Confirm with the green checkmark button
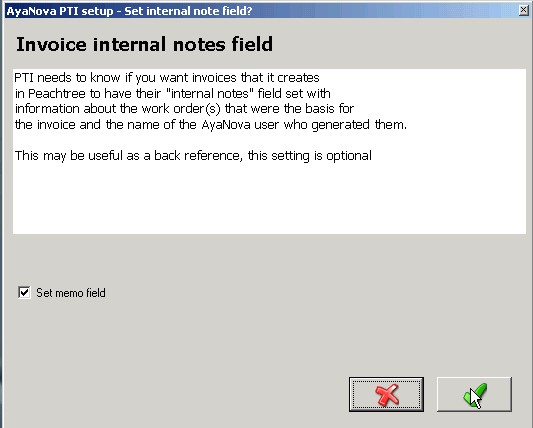 pos(474,394)
